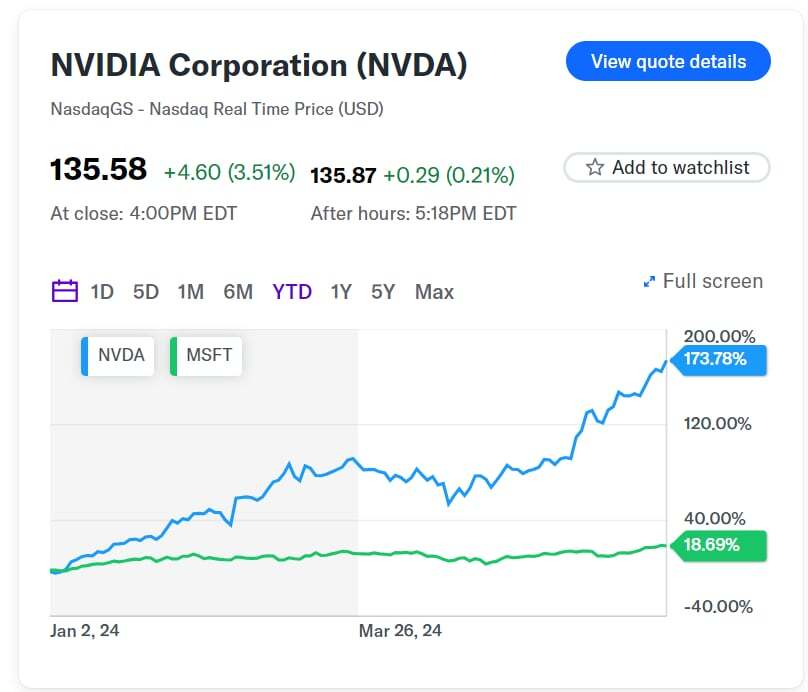Click the star icon to add to watchlist

point(595,168)
